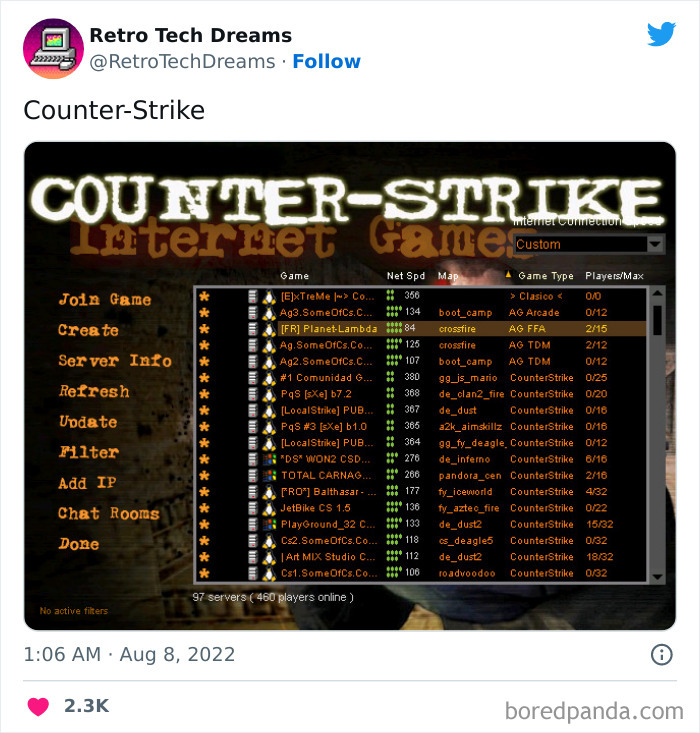
Task: Click the Twitter bird logo
Action: [661, 34]
